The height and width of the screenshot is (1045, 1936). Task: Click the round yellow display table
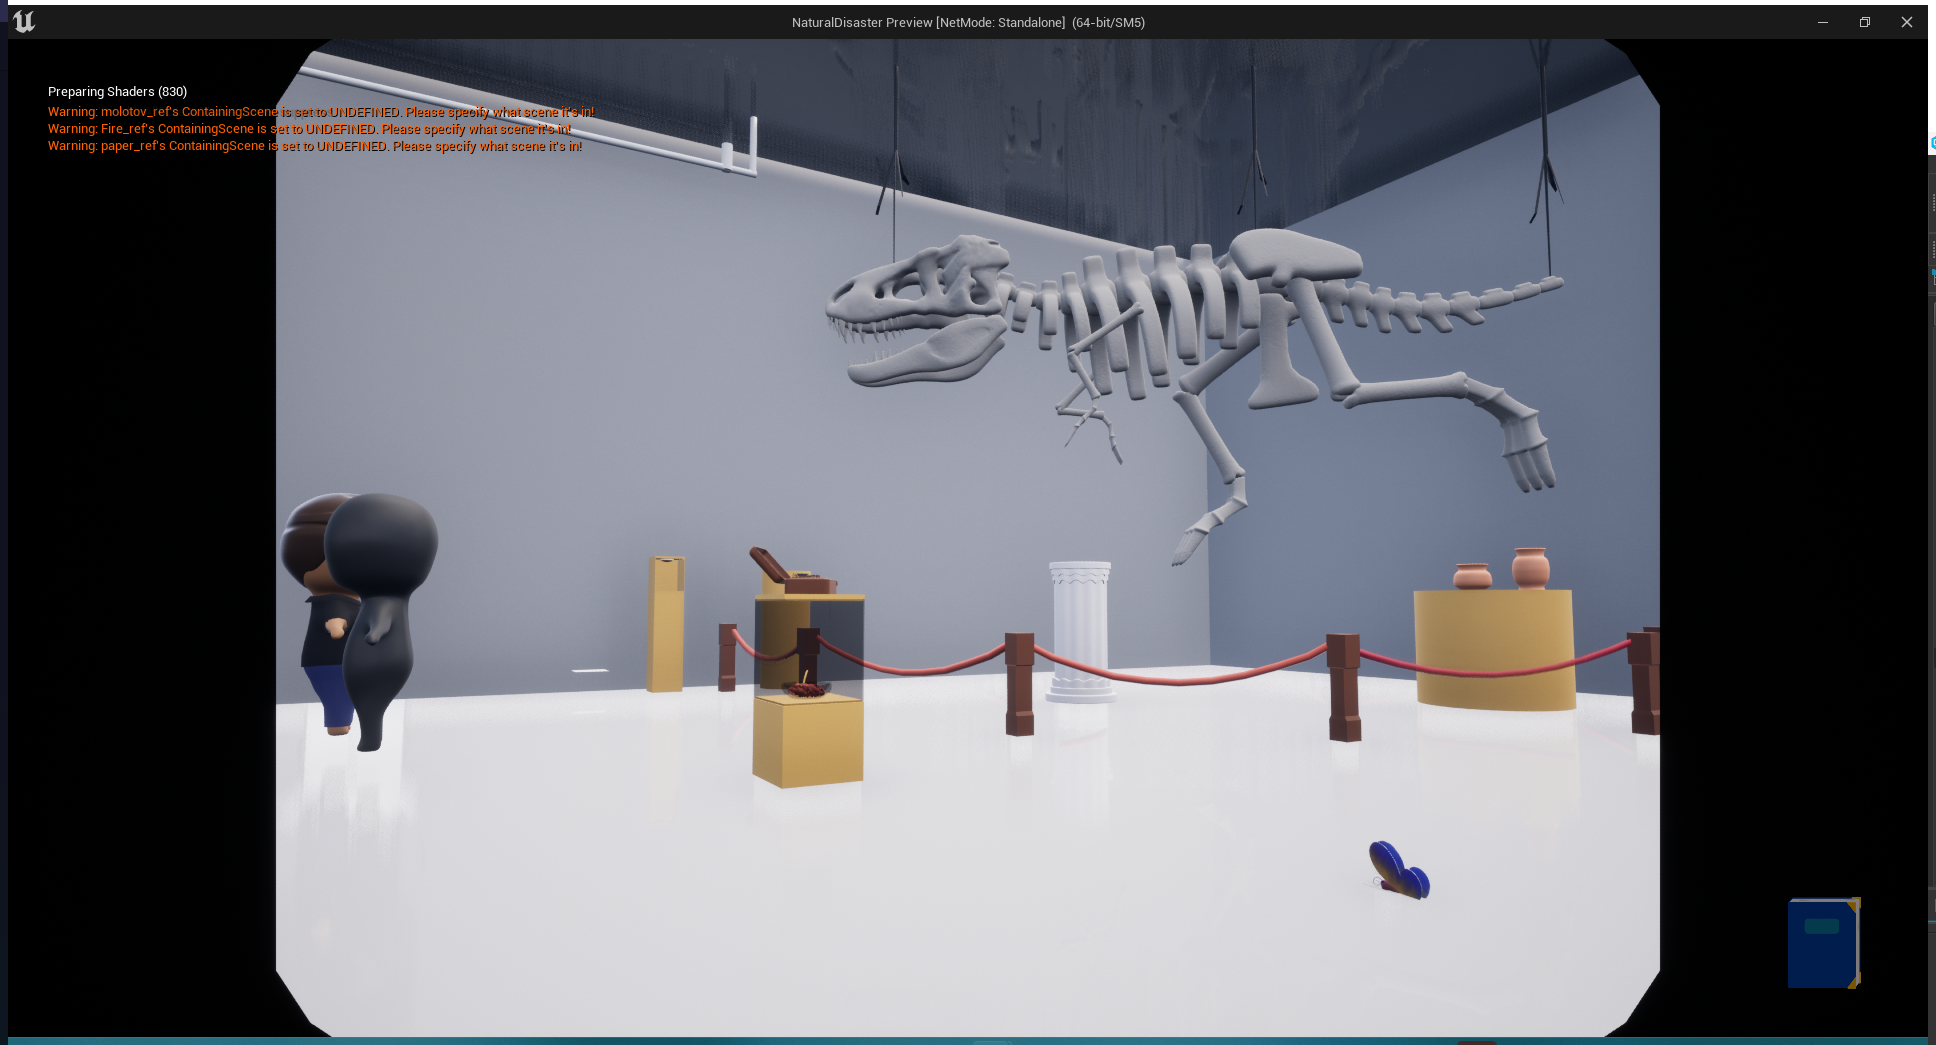click(x=1494, y=649)
